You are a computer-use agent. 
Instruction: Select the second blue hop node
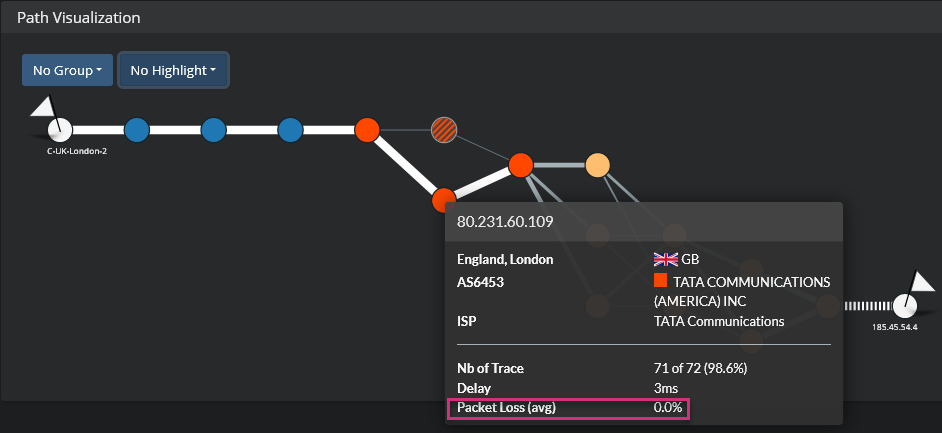pyautogui.click(x=213, y=130)
